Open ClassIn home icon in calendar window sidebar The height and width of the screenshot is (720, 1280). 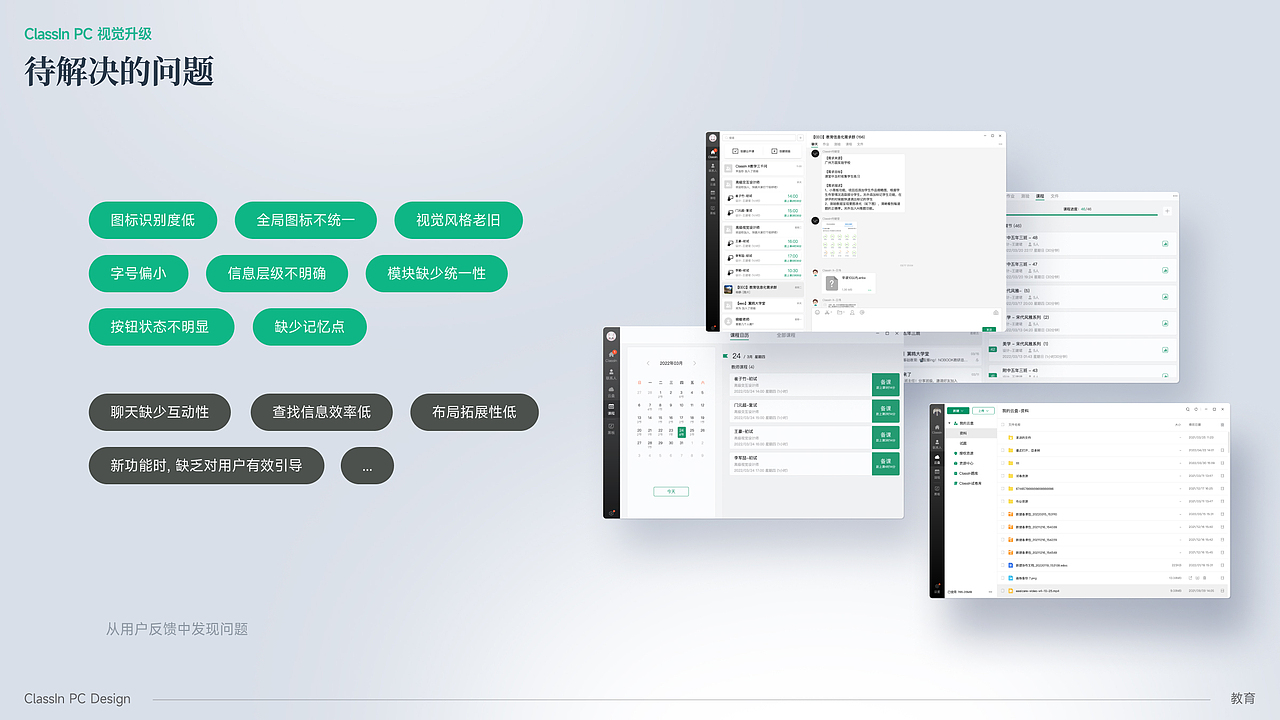click(611, 356)
